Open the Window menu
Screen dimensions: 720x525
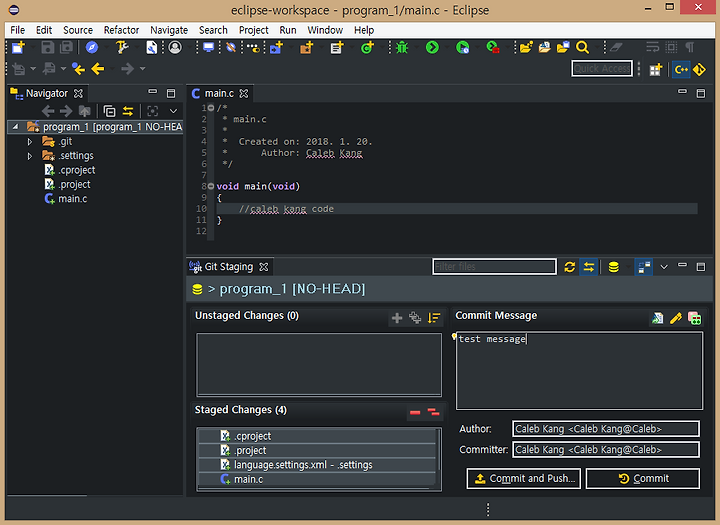click(325, 30)
